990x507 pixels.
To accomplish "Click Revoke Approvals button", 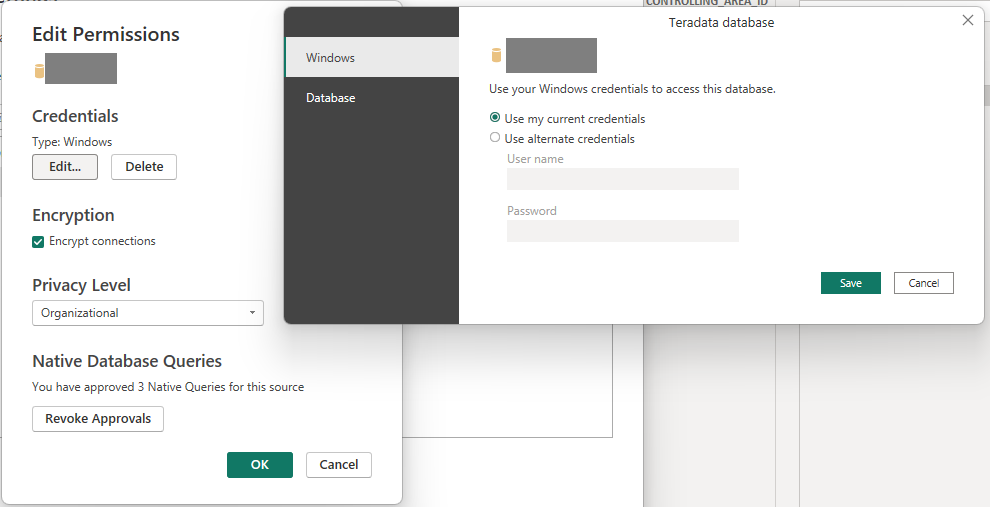I will tap(98, 419).
